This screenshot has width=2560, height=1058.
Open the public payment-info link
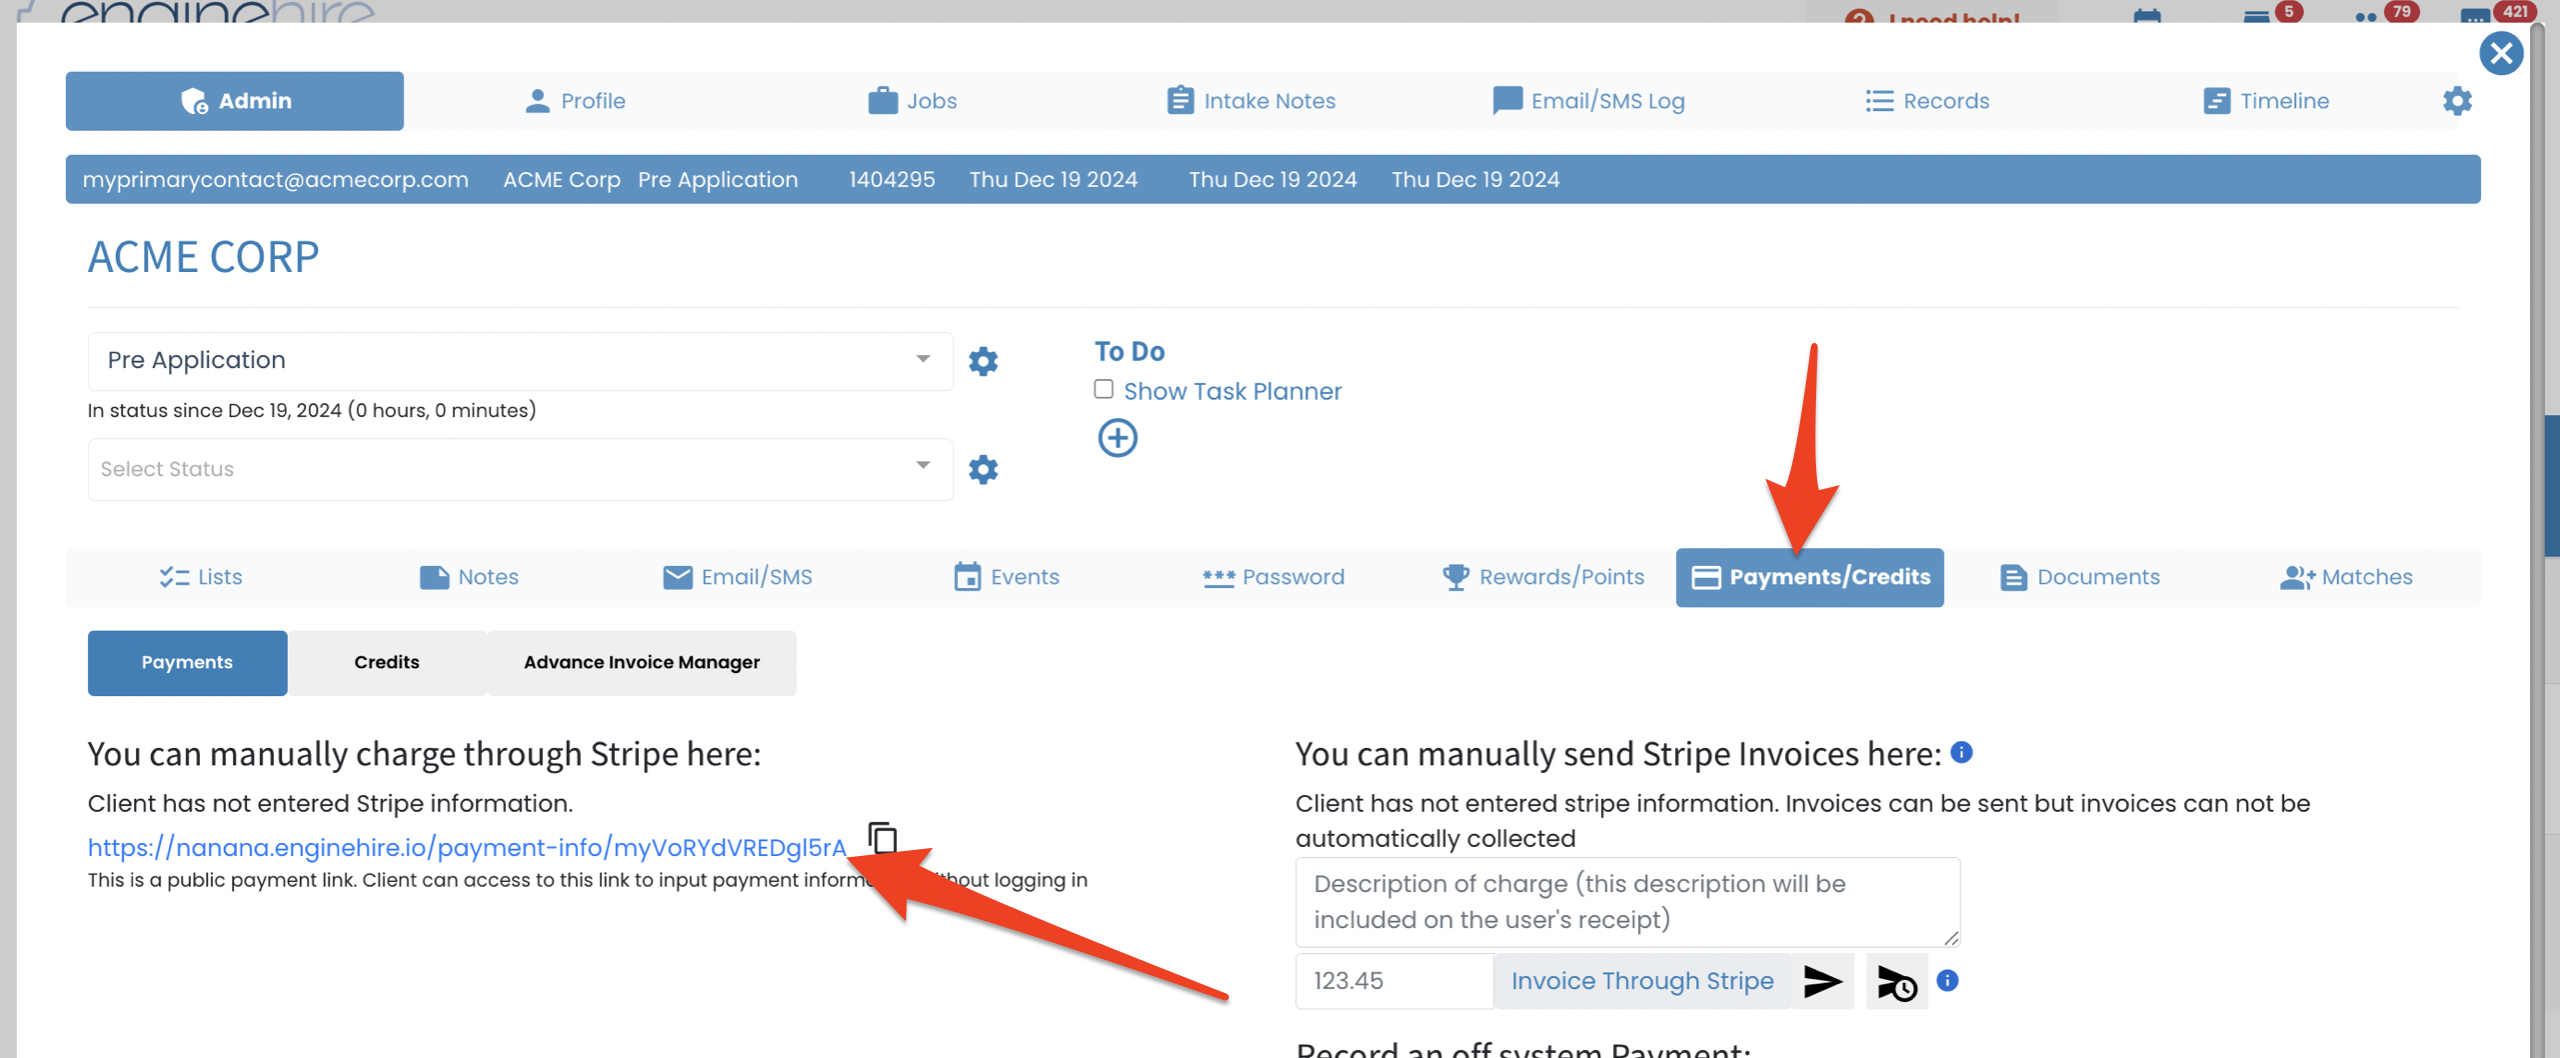pyautogui.click(x=467, y=847)
